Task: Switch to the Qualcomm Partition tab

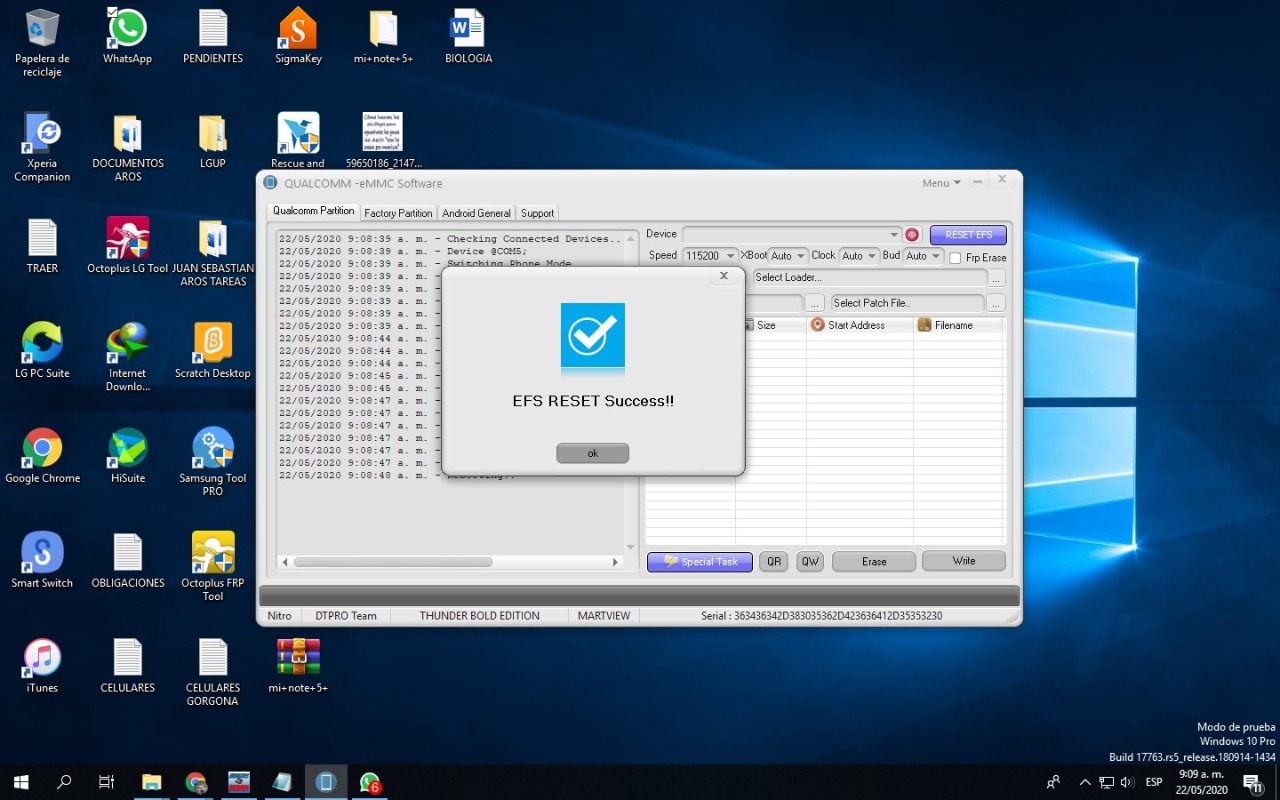Action: [313, 211]
